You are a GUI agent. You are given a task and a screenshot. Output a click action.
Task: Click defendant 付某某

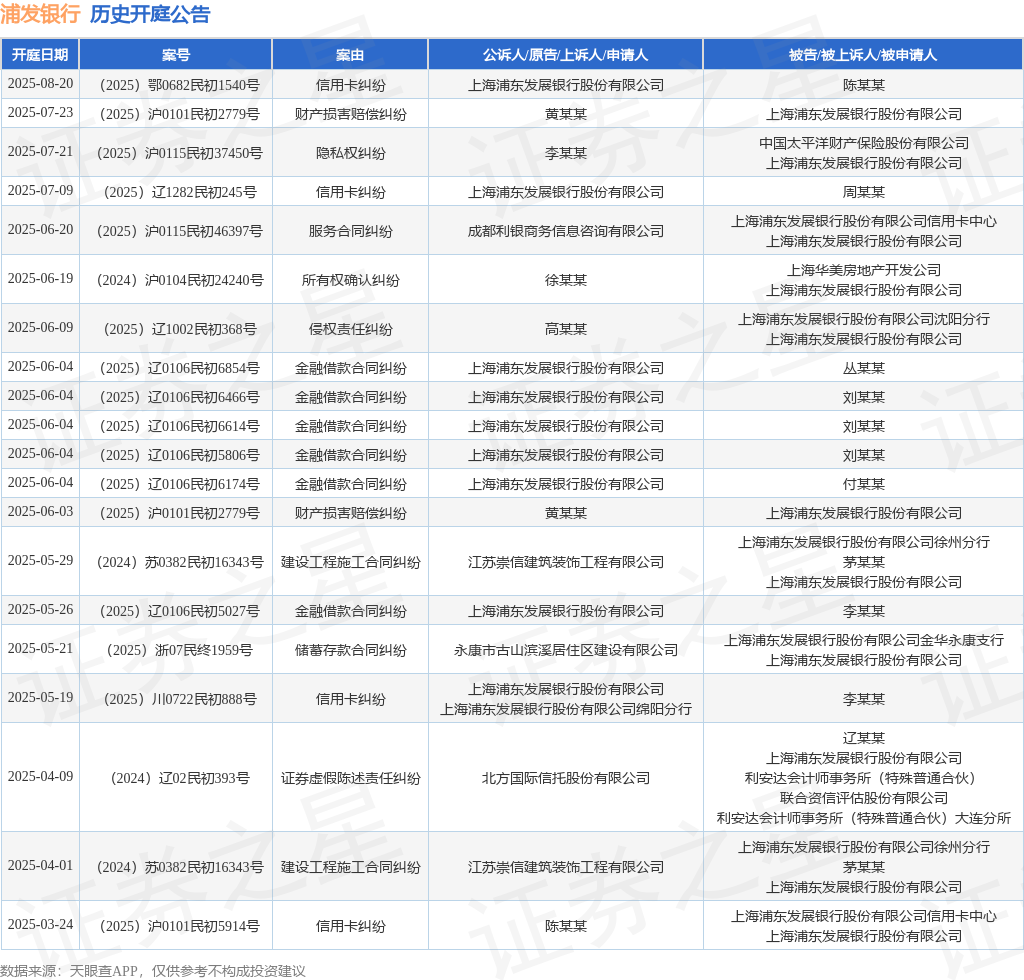coord(863,484)
